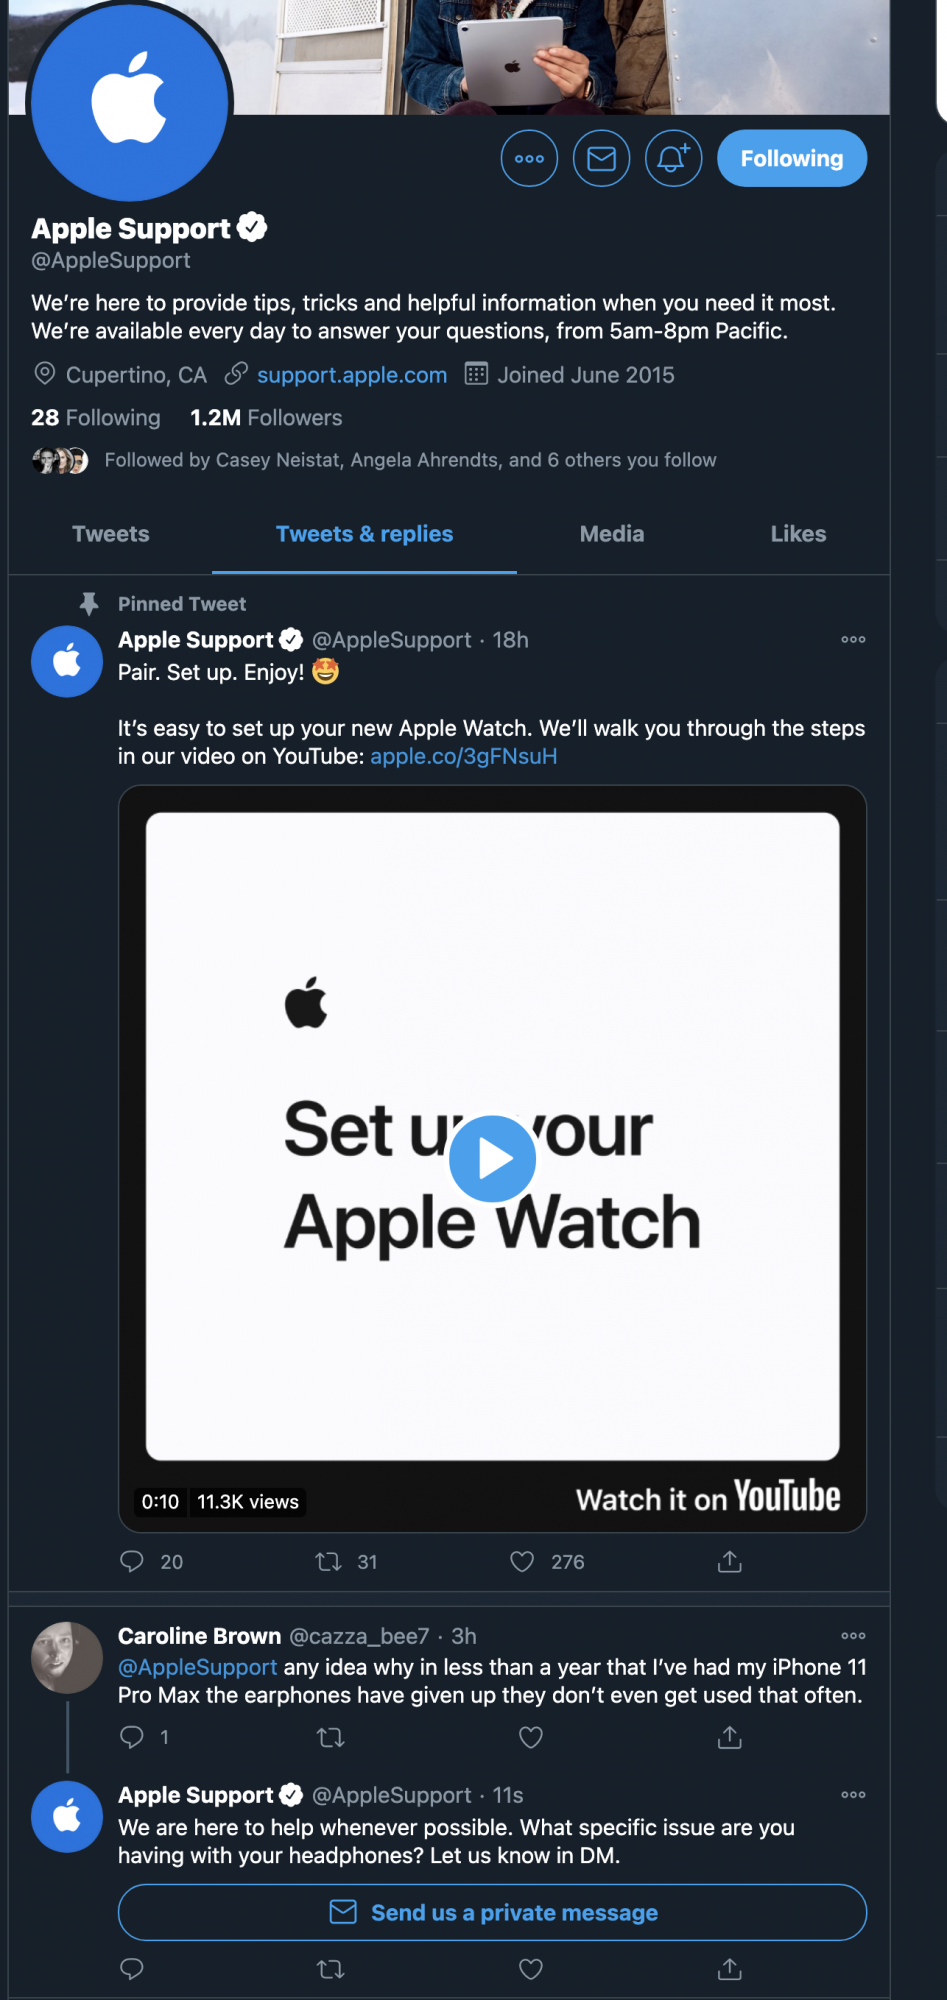Open more options on pinned tweet
Viewport: 947px width, 2000px height.
[x=853, y=639]
